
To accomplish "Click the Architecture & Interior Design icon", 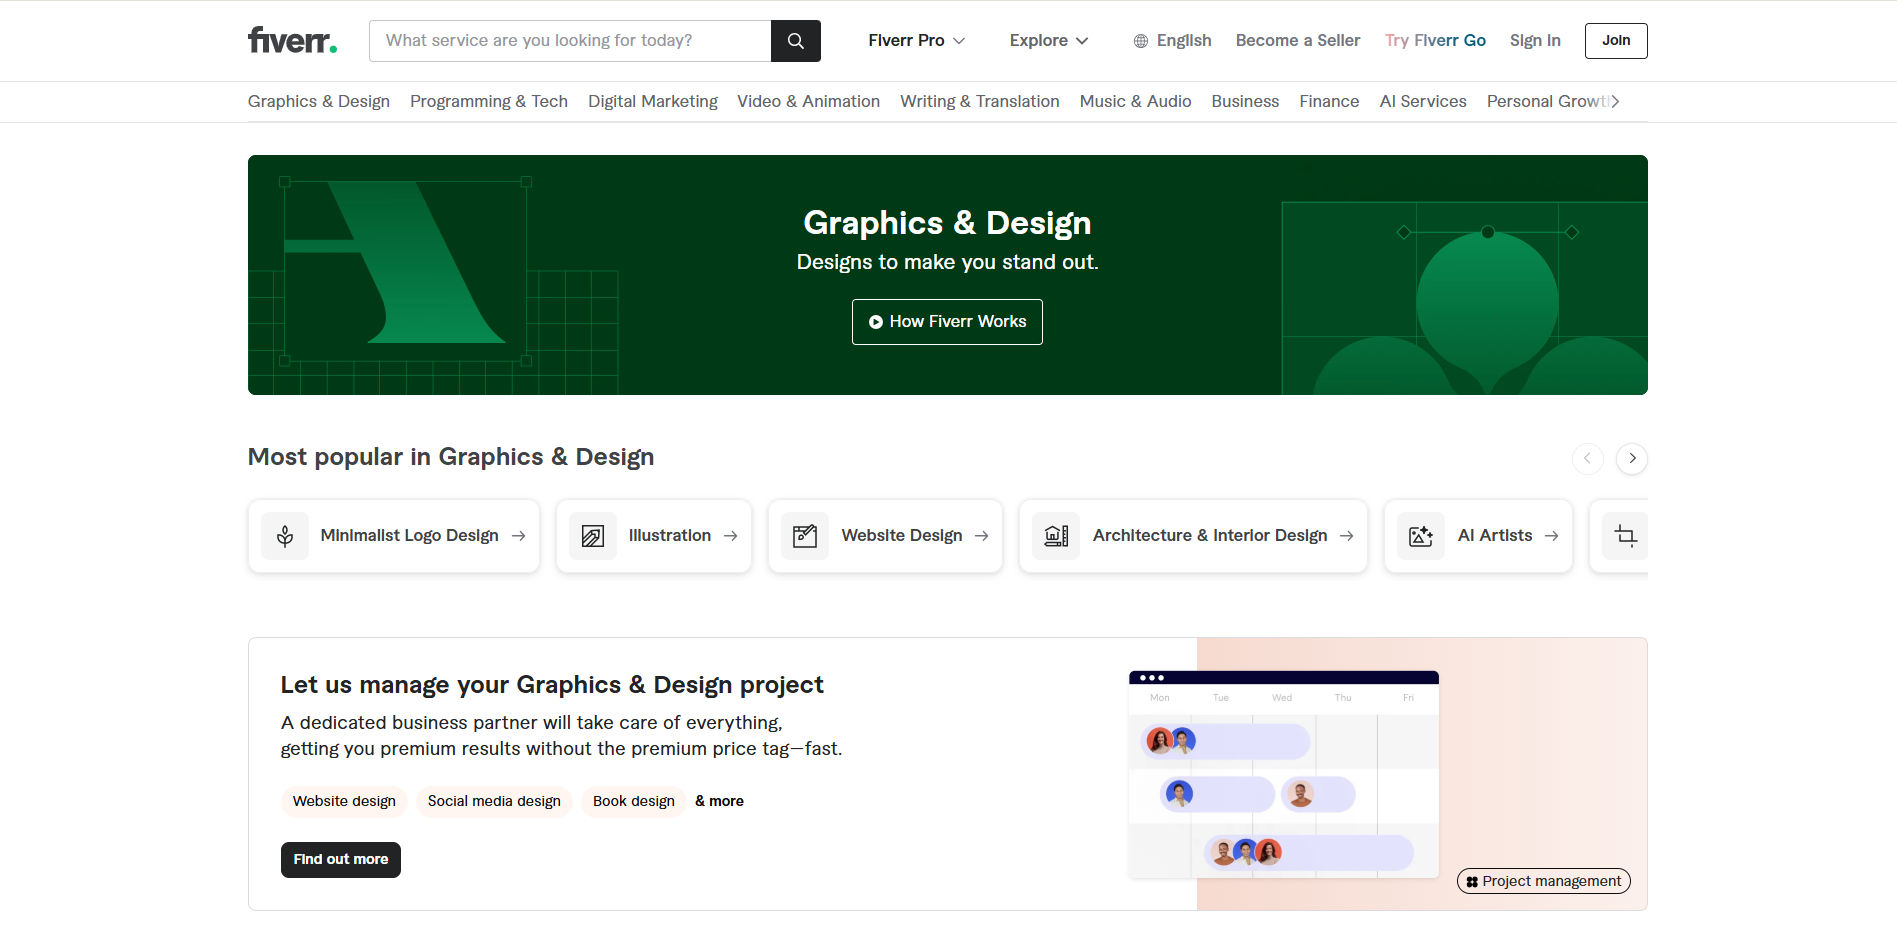I will [1055, 535].
